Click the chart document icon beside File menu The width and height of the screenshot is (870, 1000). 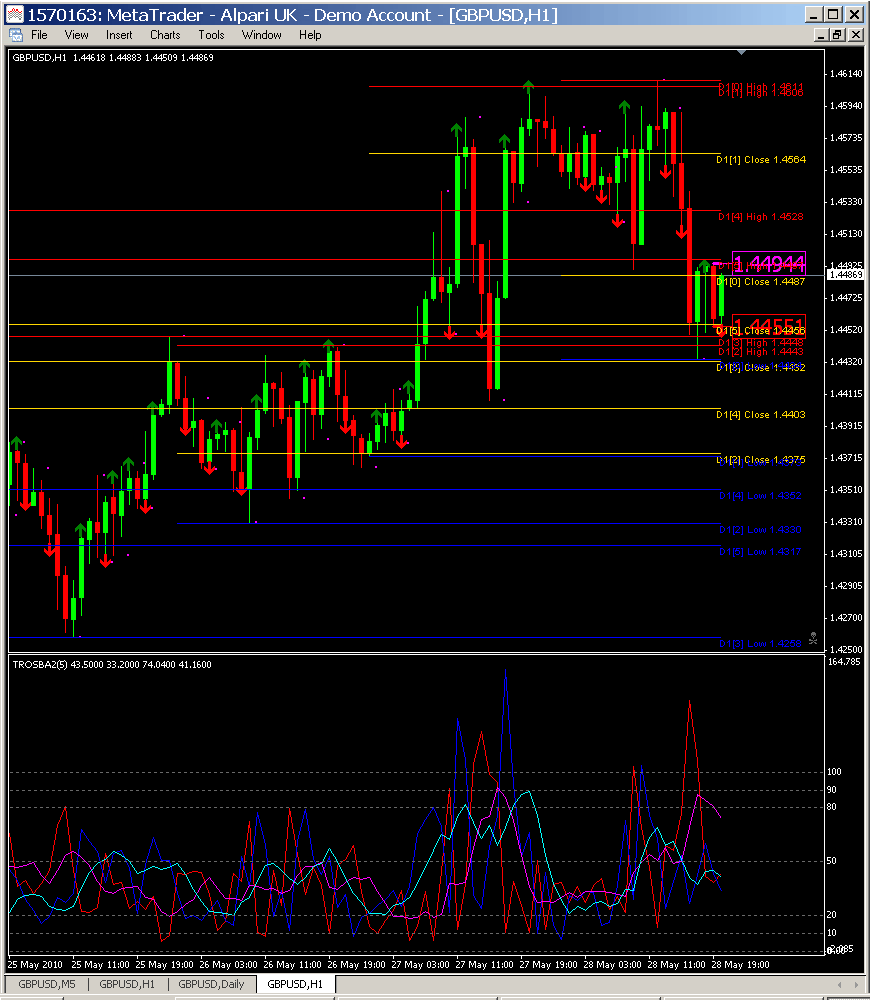point(15,35)
